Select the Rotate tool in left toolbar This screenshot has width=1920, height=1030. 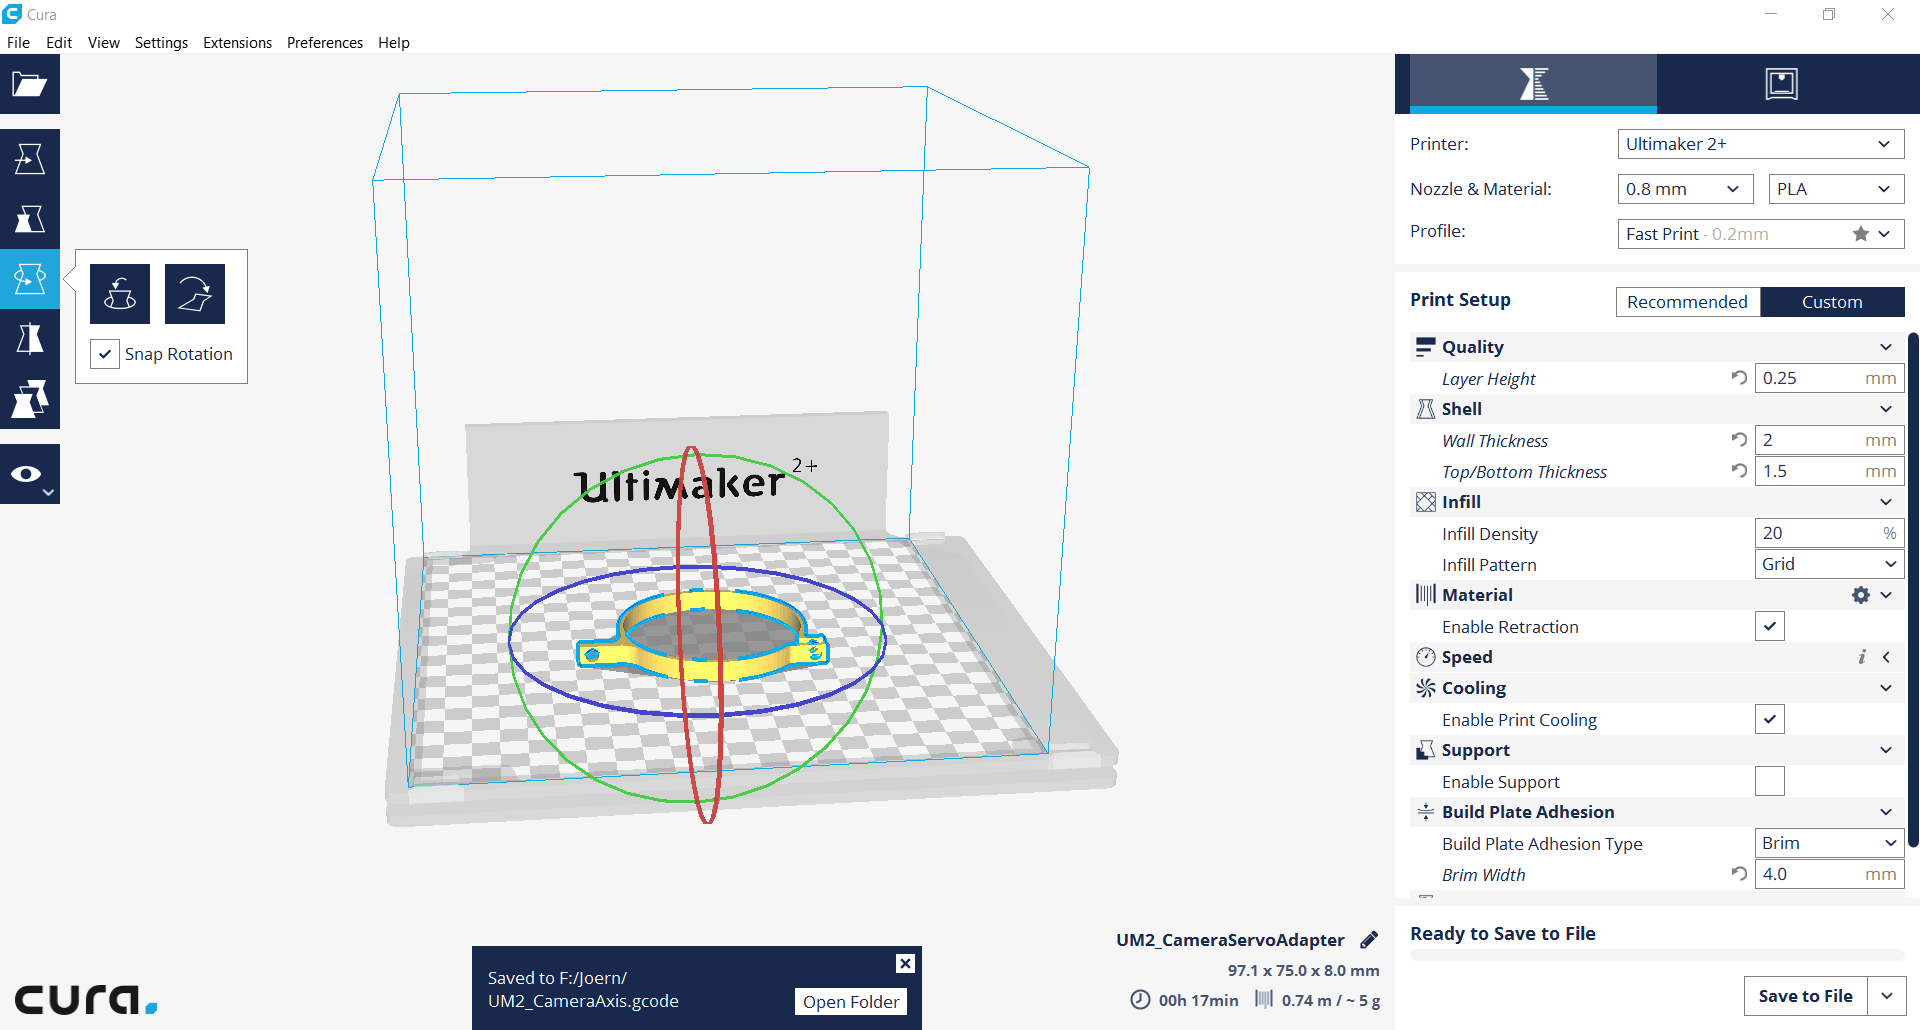(30, 279)
